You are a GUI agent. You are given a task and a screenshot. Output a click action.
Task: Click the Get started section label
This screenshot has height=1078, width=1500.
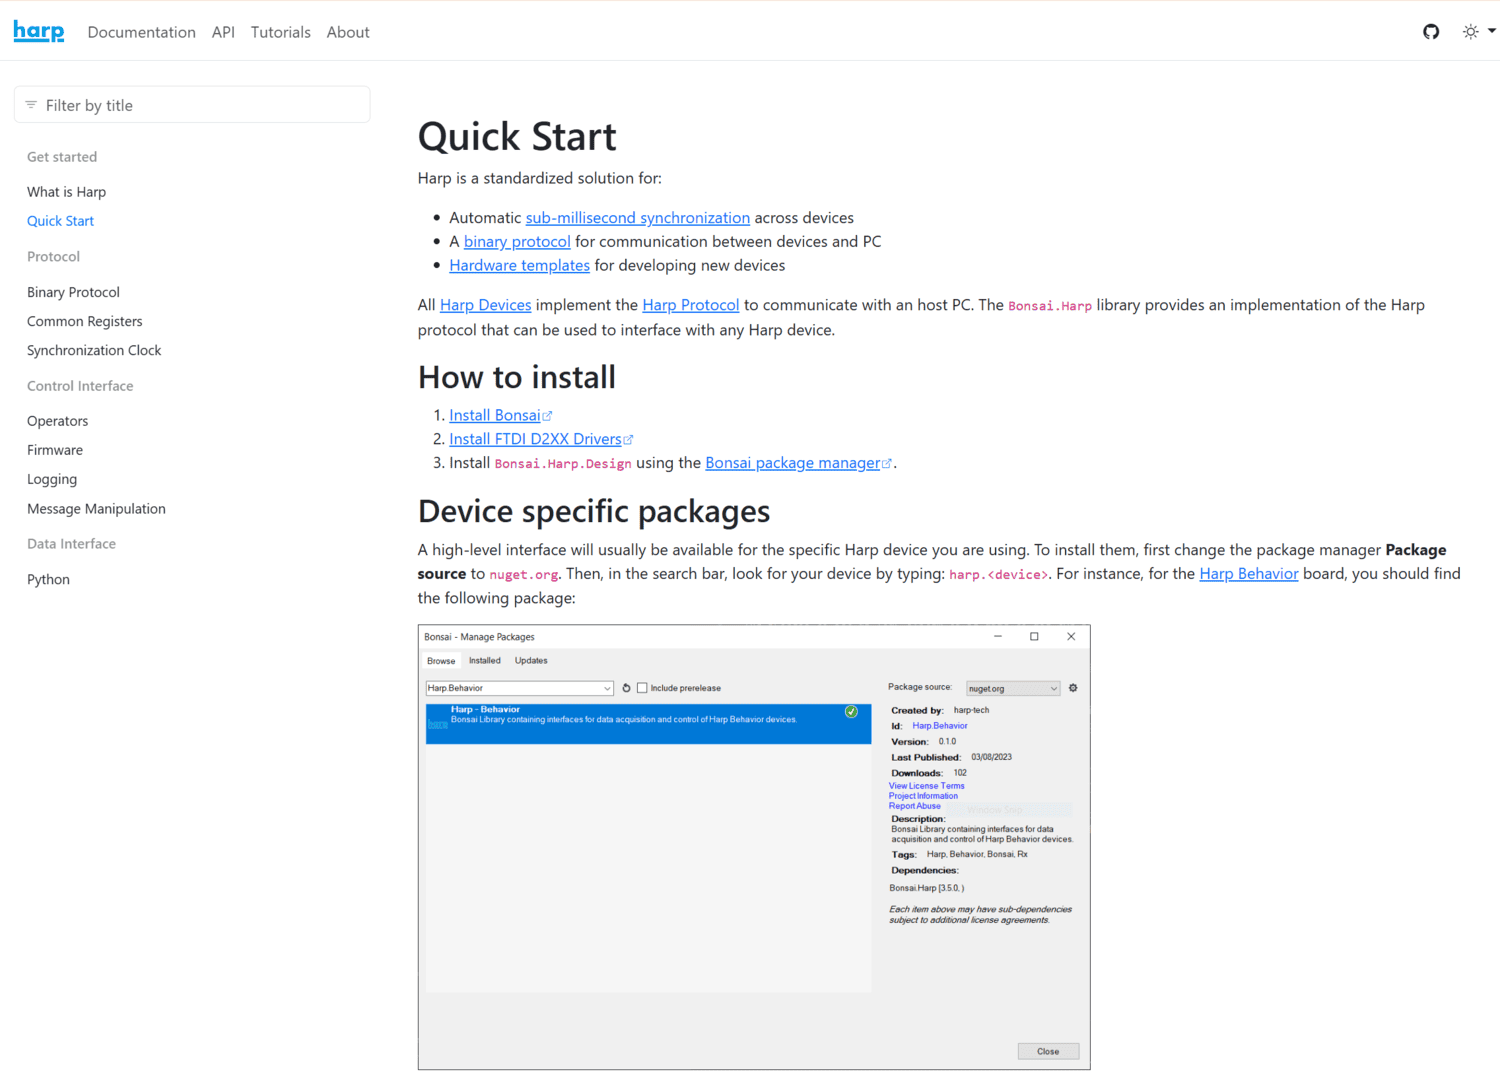pyautogui.click(x=62, y=157)
